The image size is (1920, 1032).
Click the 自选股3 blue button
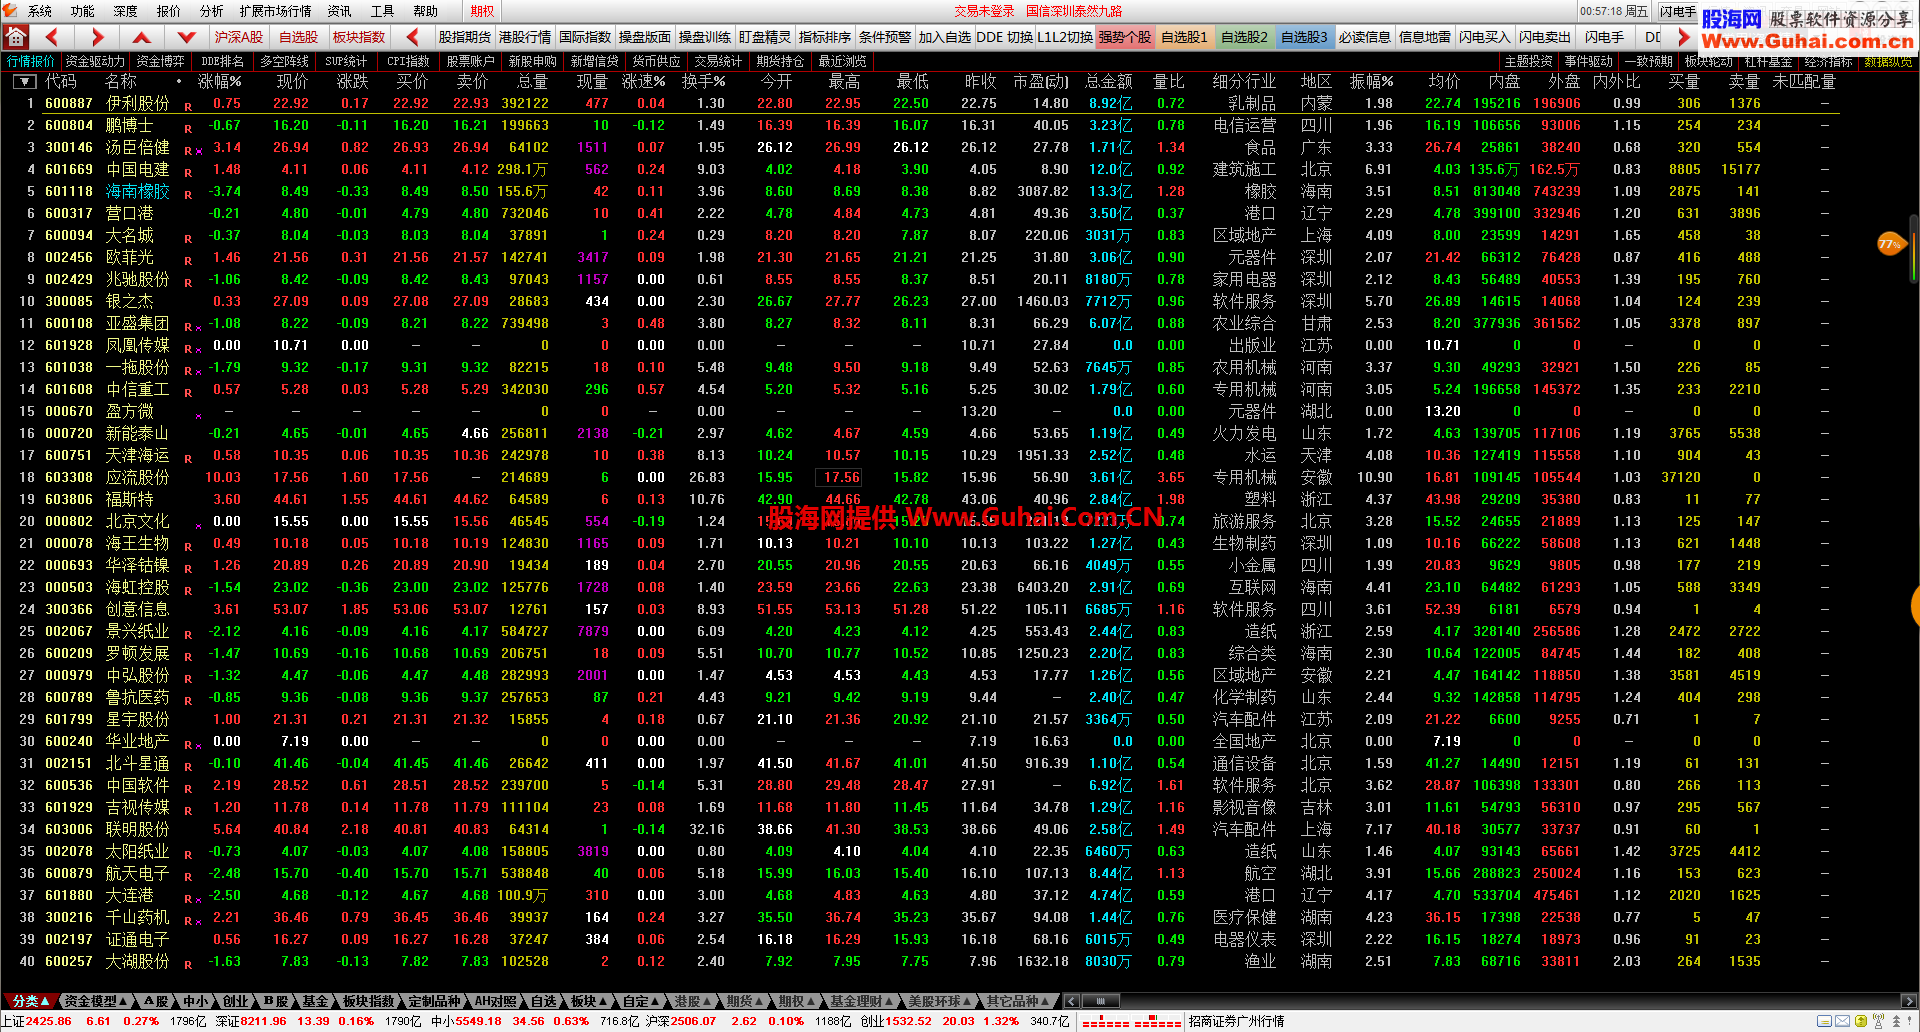point(1304,37)
